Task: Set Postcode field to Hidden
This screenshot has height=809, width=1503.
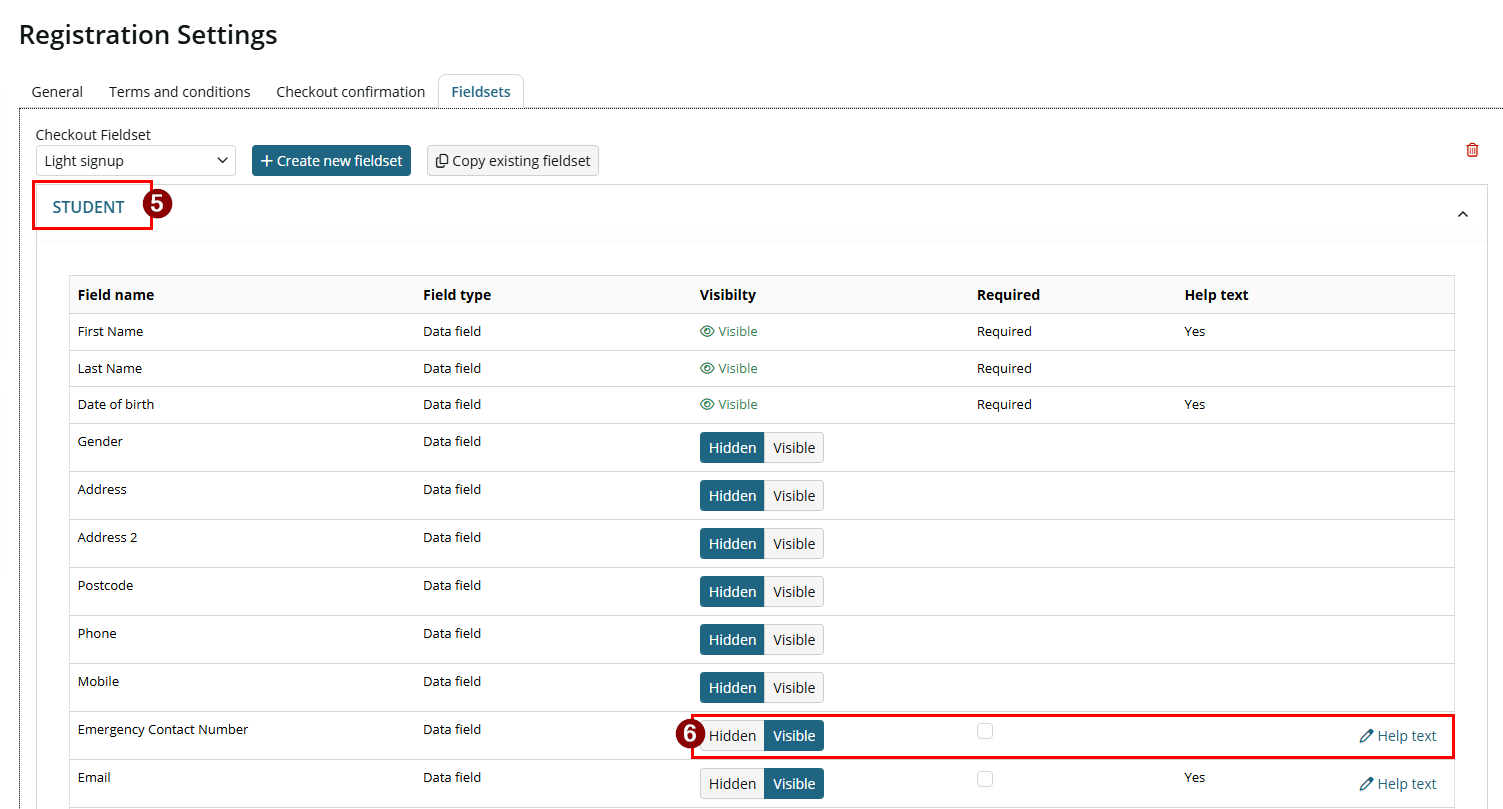Action: tap(732, 592)
